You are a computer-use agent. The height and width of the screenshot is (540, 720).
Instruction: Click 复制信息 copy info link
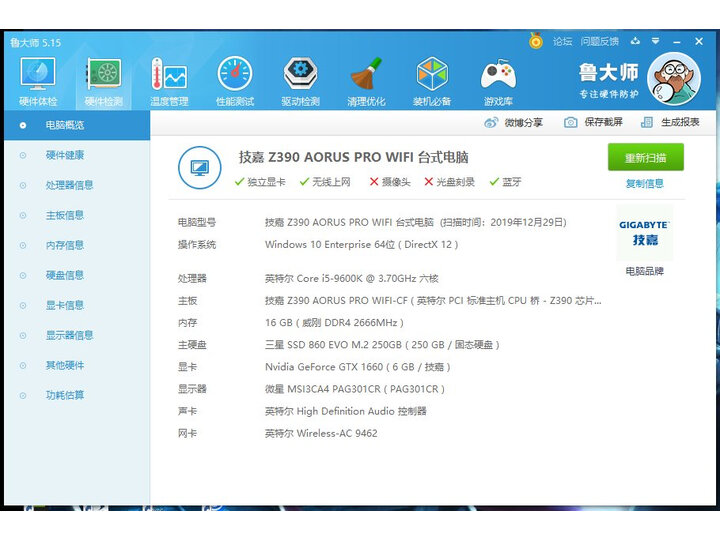(x=645, y=184)
